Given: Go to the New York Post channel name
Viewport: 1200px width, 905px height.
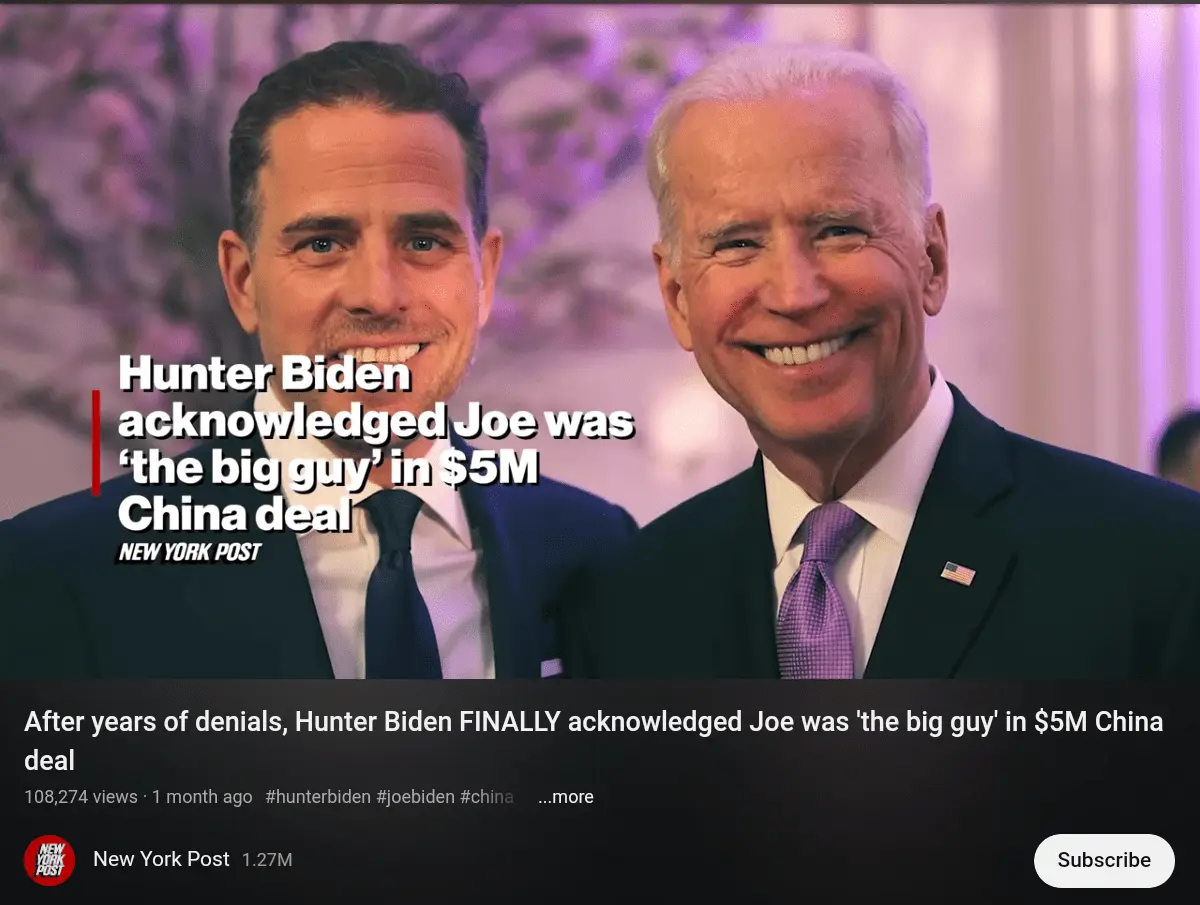Looking at the screenshot, I should click(161, 859).
